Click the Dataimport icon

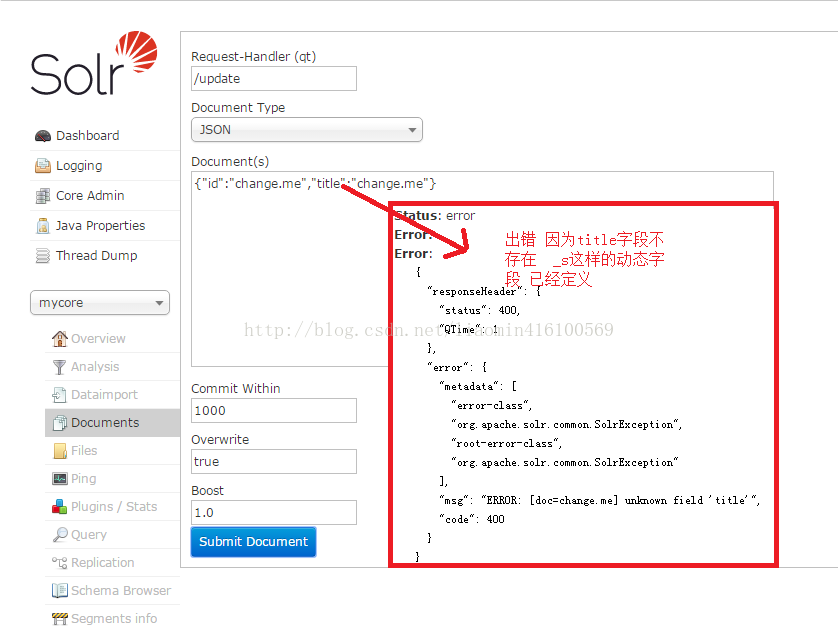coord(59,395)
